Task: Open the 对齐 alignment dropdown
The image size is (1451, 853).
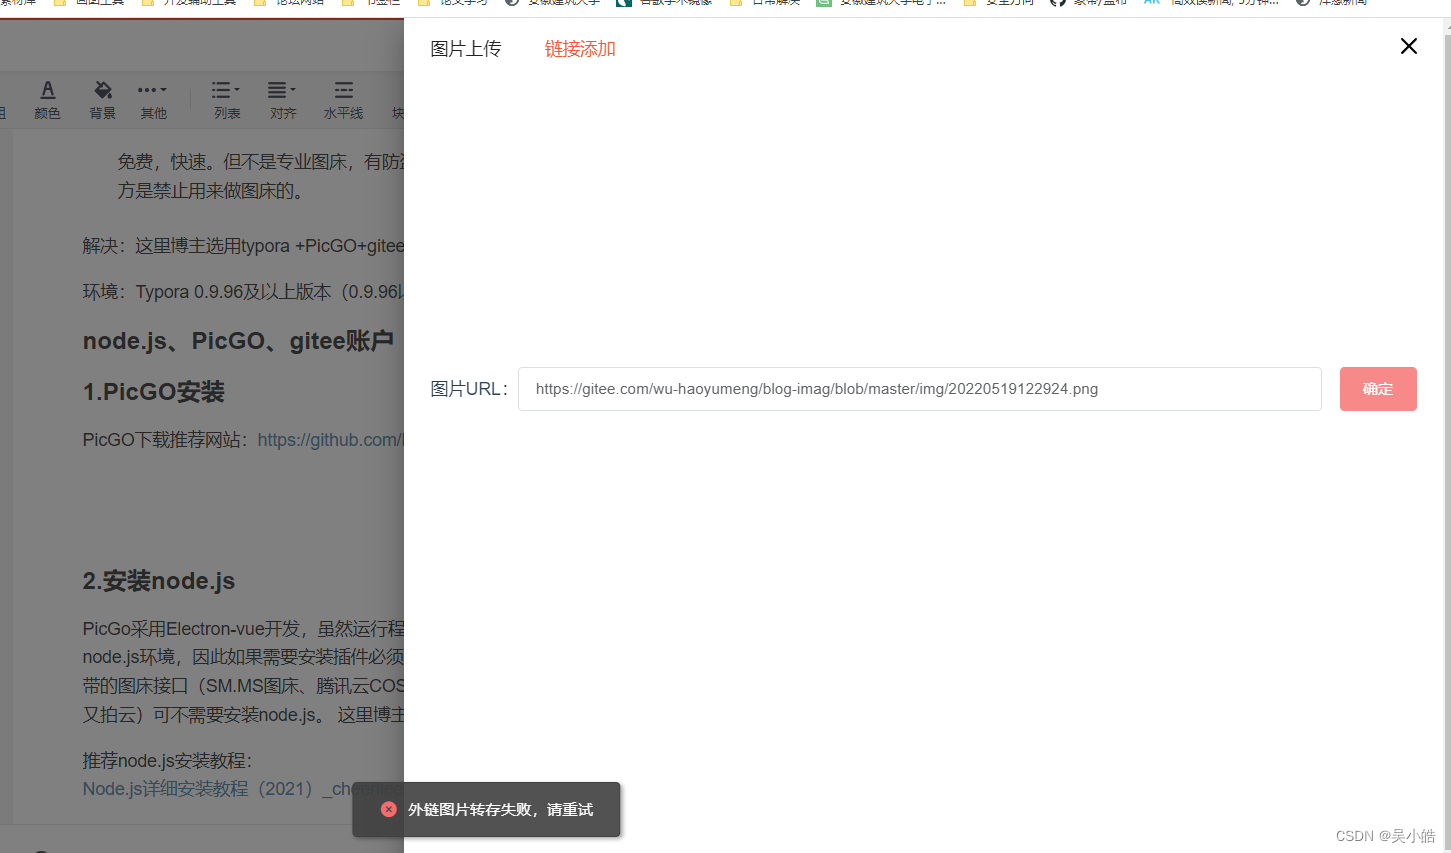Action: pyautogui.click(x=283, y=100)
